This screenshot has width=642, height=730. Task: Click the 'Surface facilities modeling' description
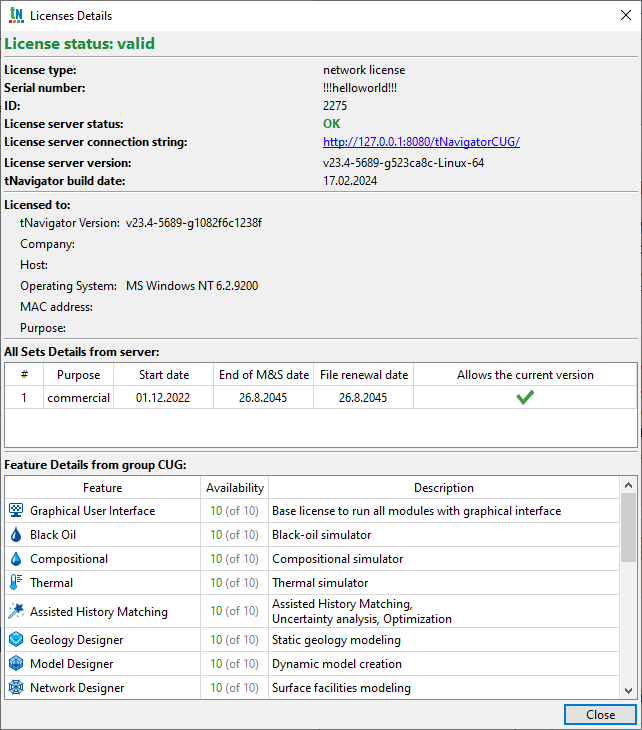341,688
